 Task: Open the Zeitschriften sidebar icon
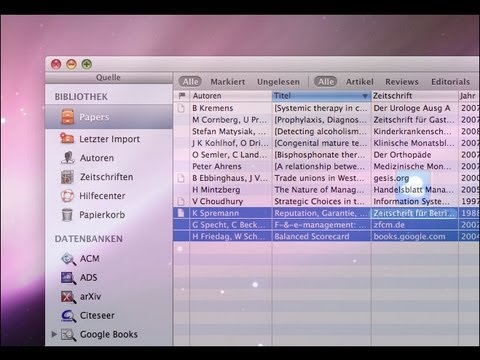(67, 177)
